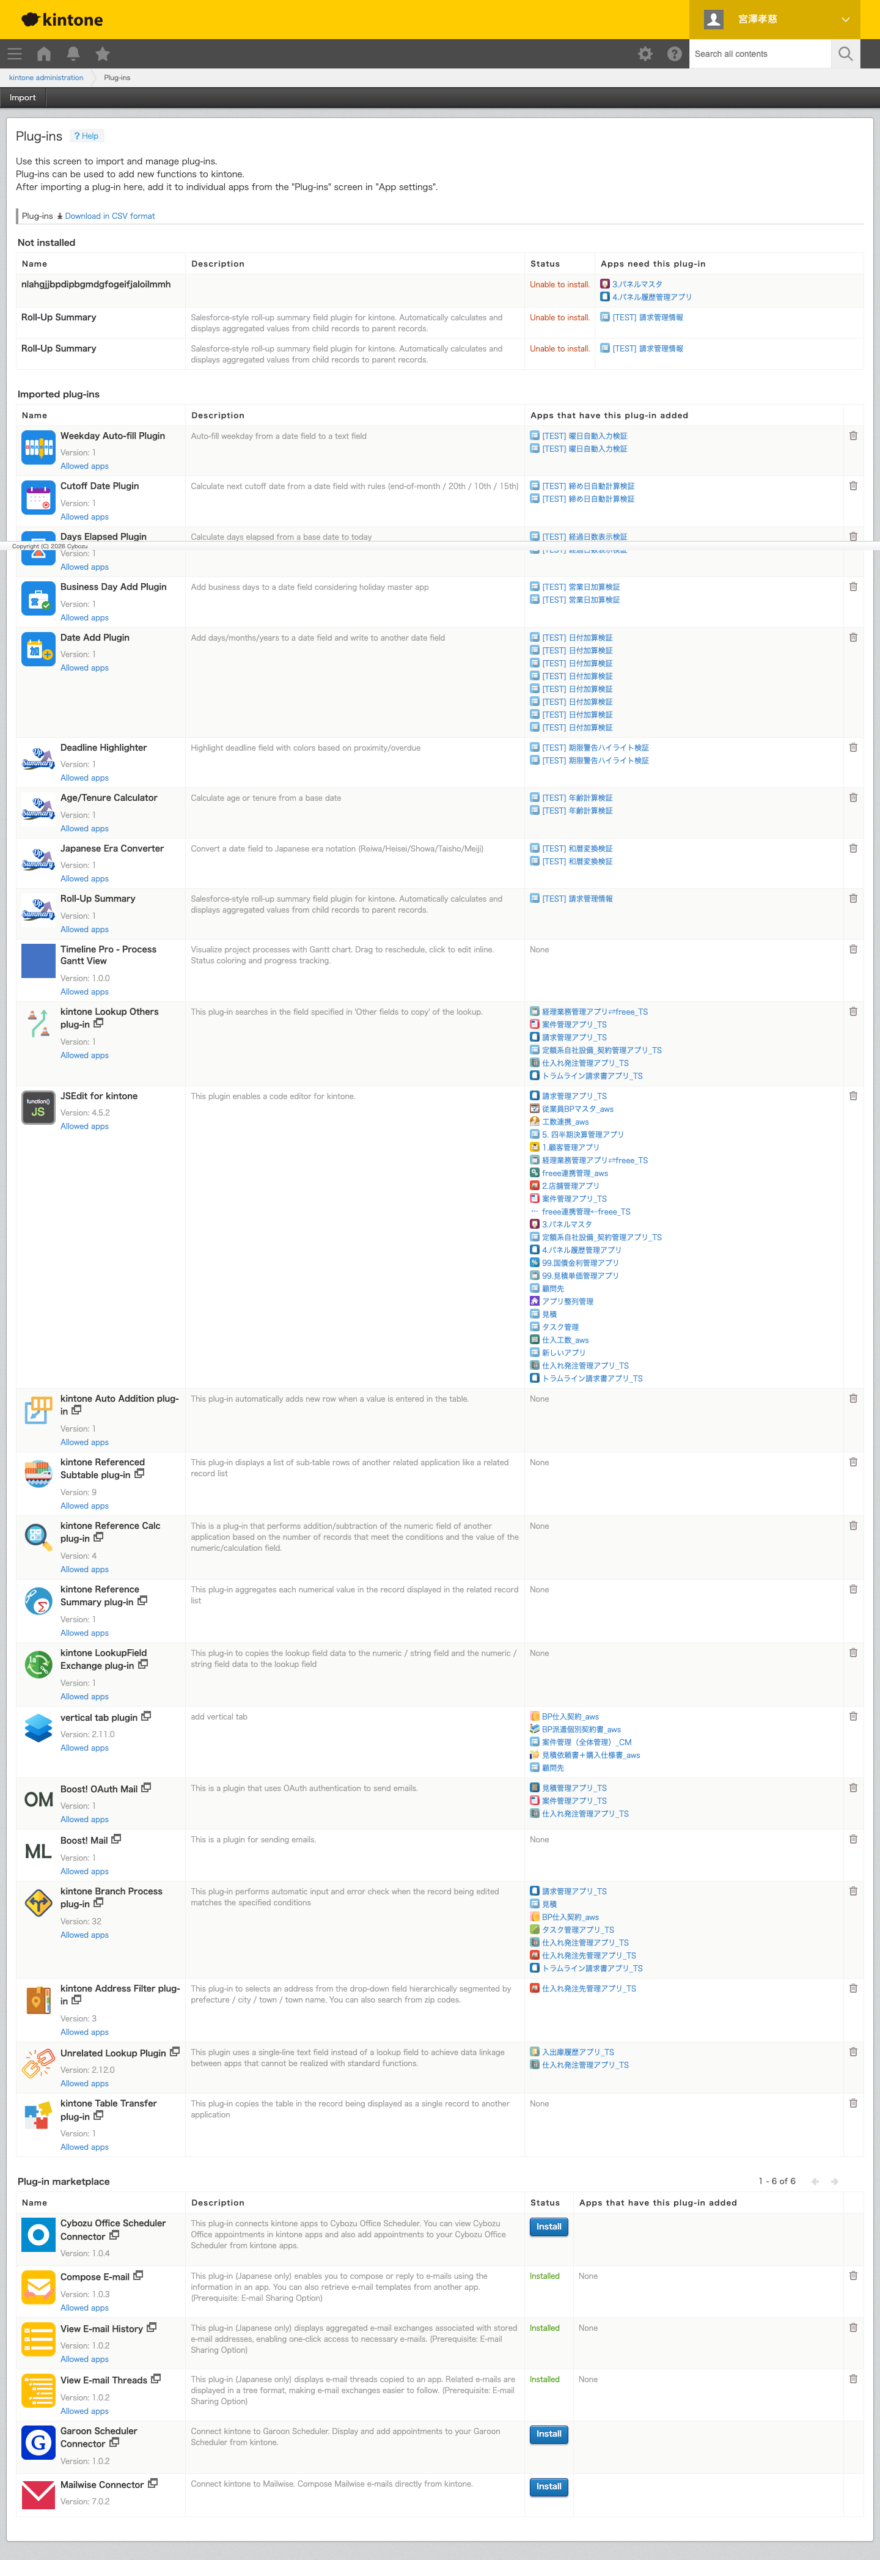
Task: Remove Boost! Mail plugin with trash icon
Action: coord(853,1839)
